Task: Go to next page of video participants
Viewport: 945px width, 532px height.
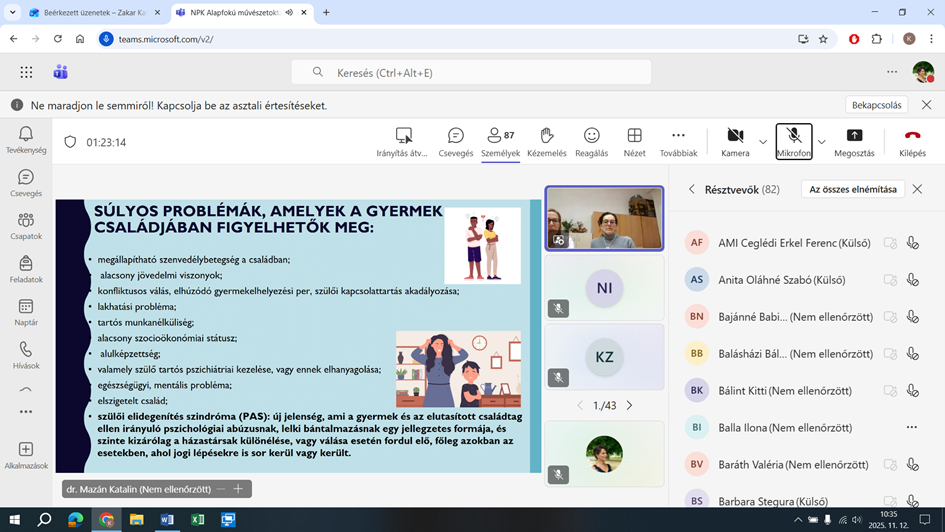Action: (x=629, y=405)
